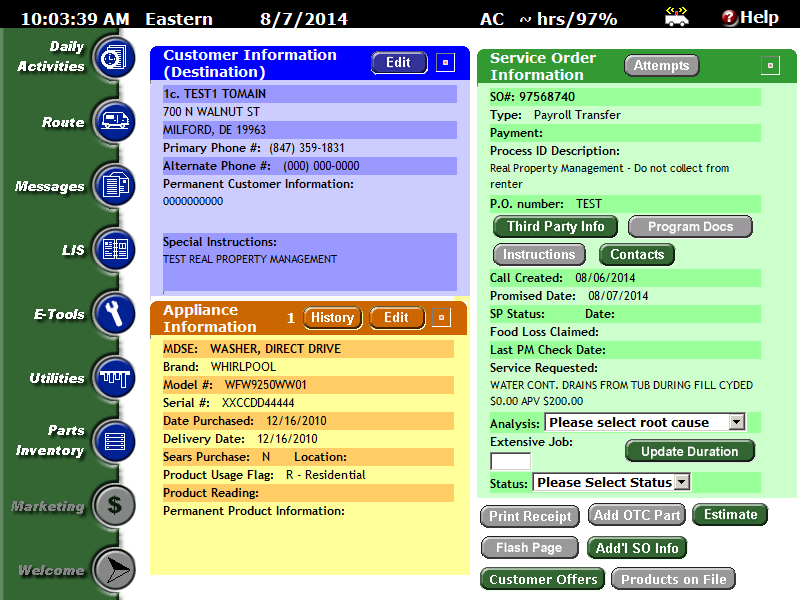Collapse the Appliance Information panel
The image size is (800, 600).
coord(441,317)
